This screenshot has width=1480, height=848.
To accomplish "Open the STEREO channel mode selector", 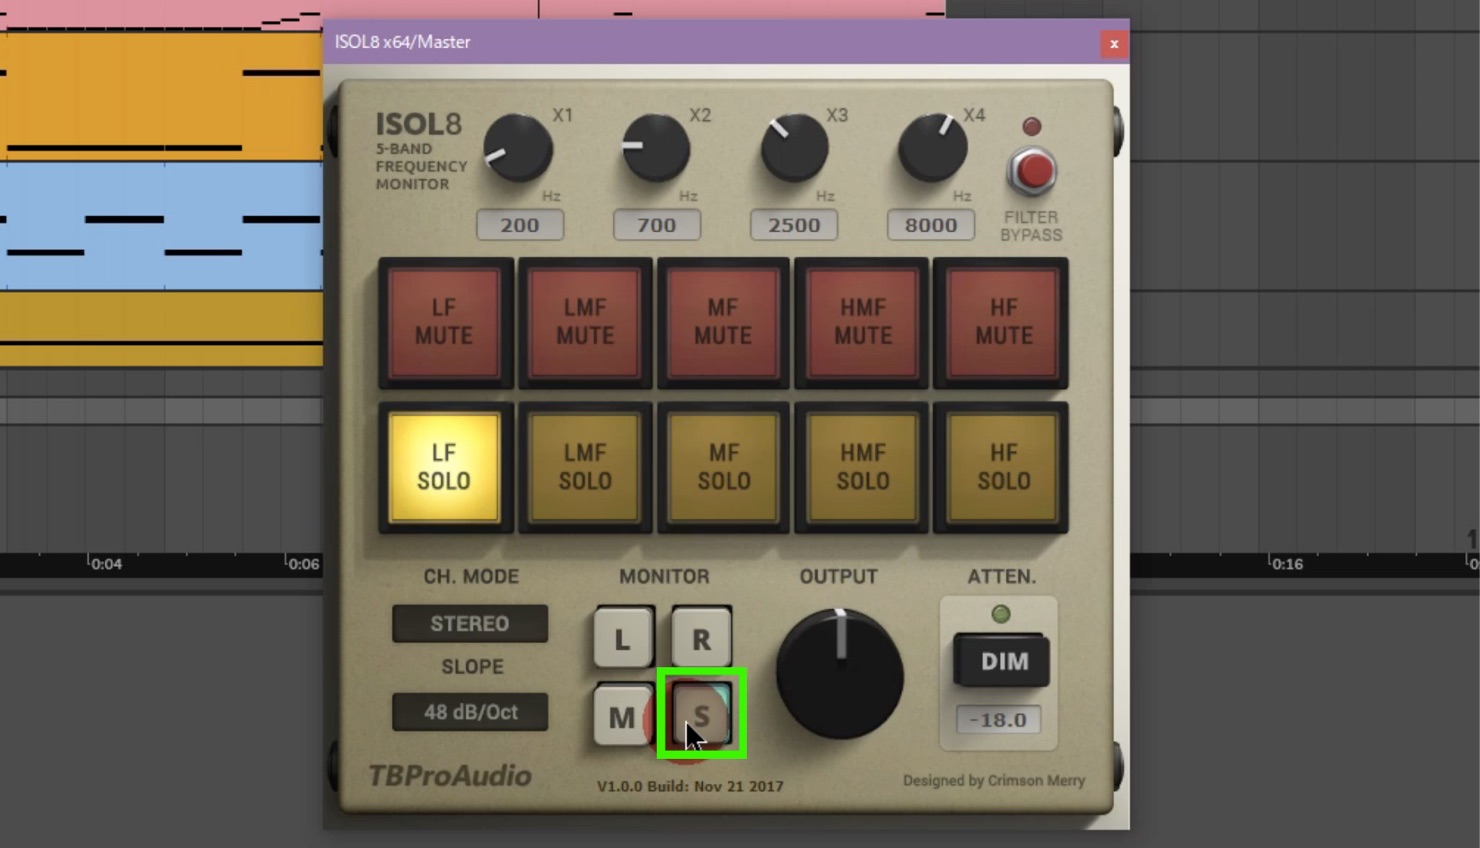I will pos(470,623).
